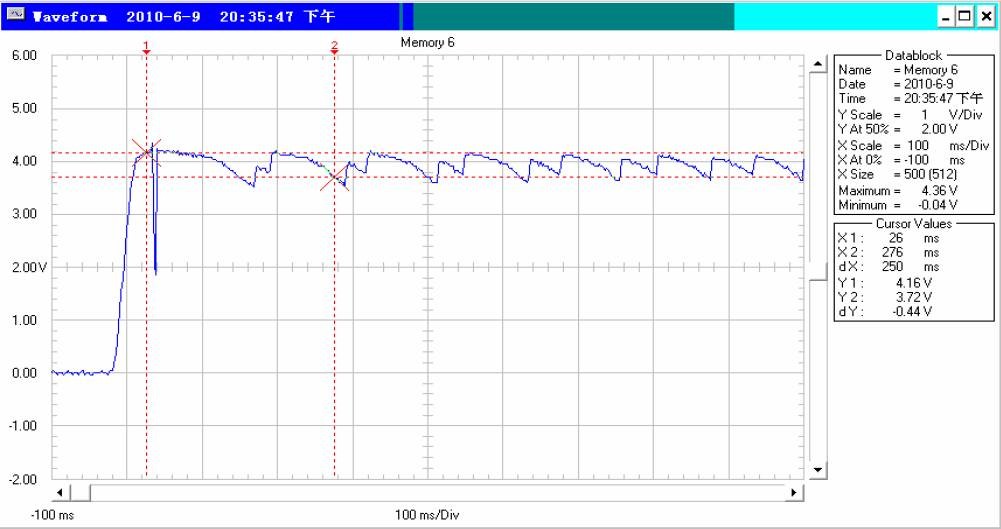
Task: Click the Waveform app icon in title bar
Action: [16, 17]
